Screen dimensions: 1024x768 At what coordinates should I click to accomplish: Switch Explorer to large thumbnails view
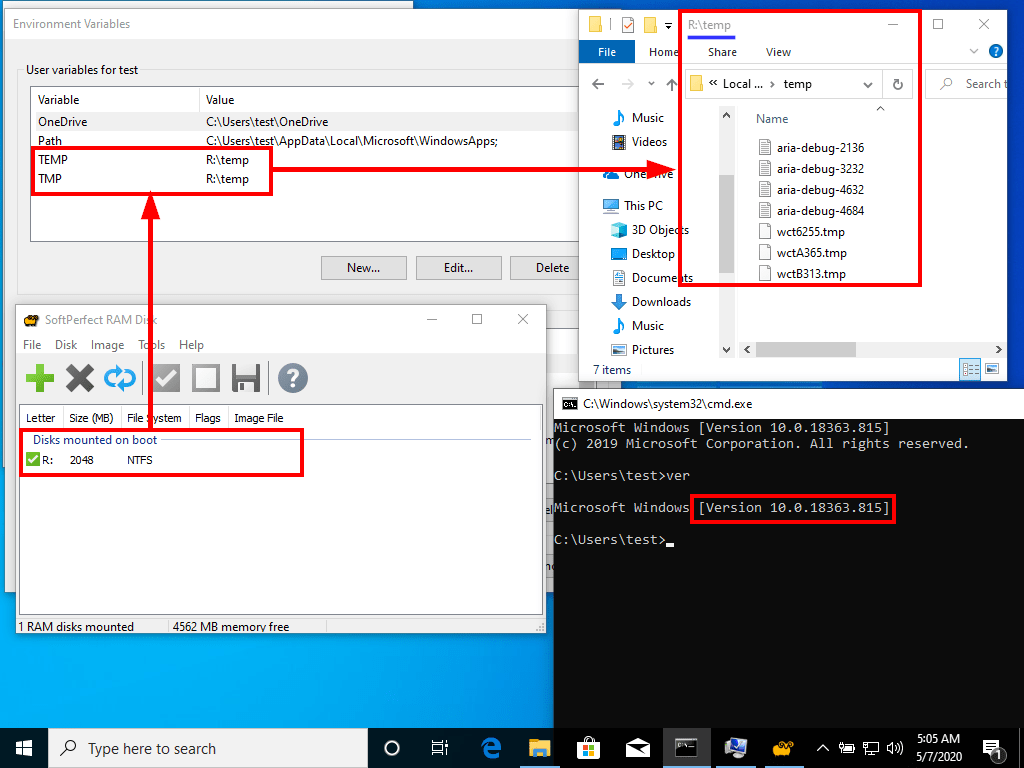pos(992,370)
